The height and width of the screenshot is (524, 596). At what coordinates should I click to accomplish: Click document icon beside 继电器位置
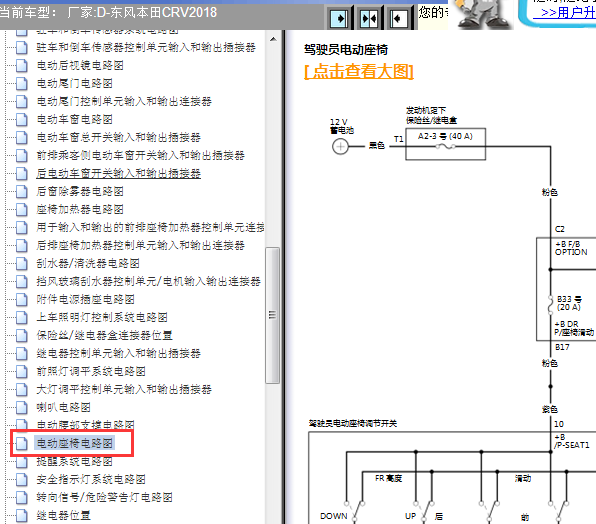(22, 515)
